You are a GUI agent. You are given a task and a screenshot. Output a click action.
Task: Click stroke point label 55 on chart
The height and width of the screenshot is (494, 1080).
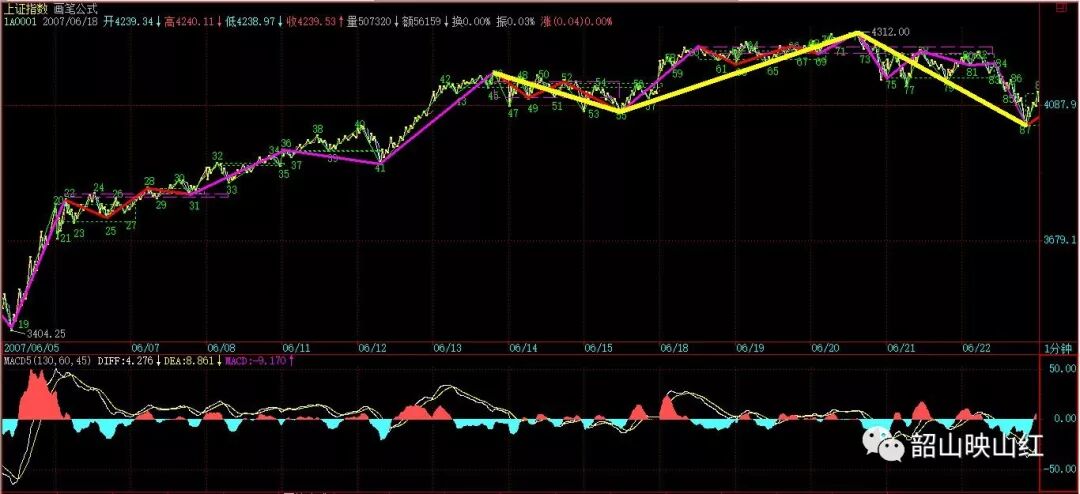tap(621, 116)
